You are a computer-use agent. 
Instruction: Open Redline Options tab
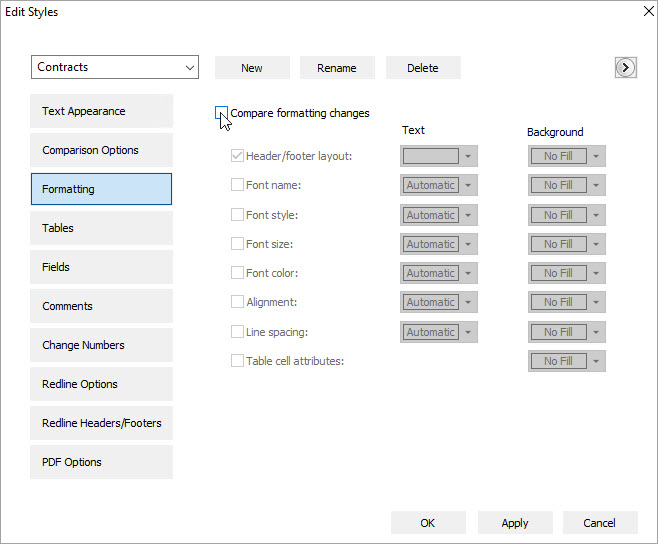101,384
